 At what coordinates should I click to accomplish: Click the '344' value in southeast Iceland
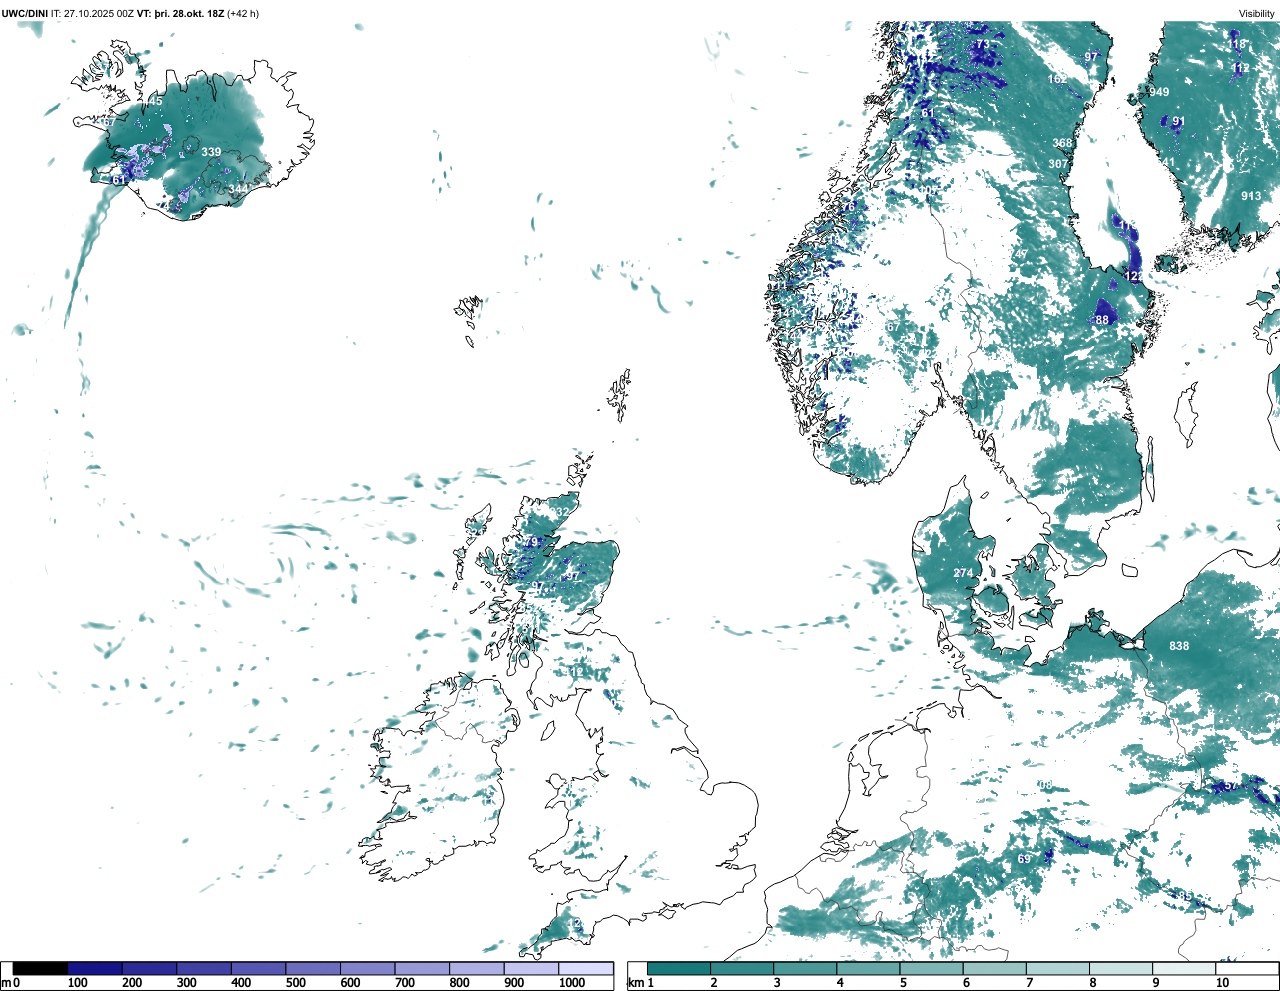pos(238,188)
